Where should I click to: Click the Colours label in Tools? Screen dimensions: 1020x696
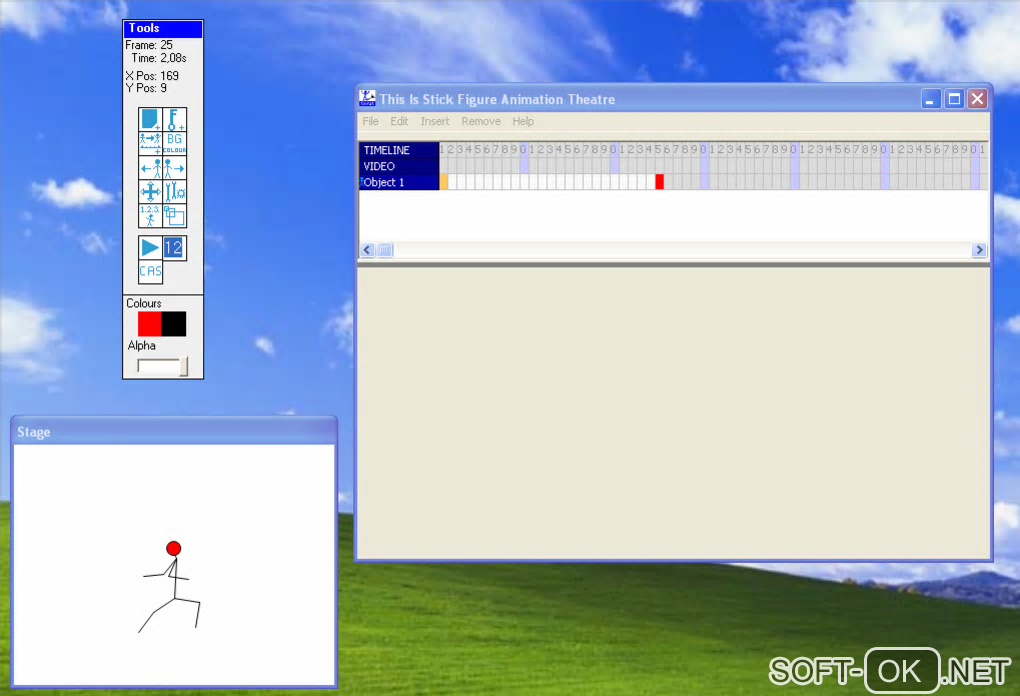pyautogui.click(x=144, y=303)
